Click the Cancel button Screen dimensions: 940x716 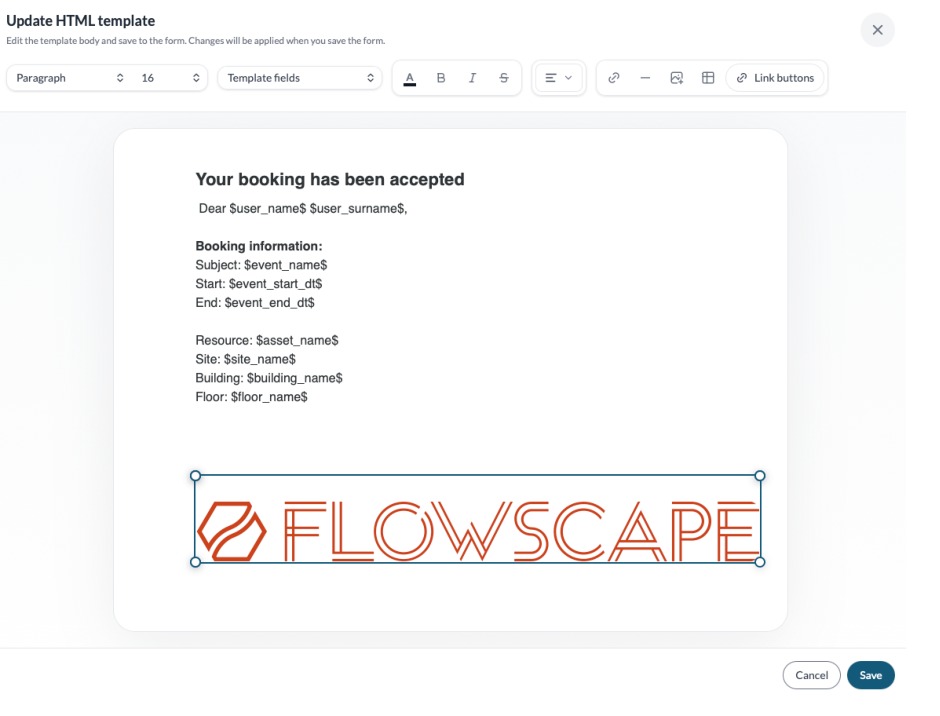tap(811, 675)
